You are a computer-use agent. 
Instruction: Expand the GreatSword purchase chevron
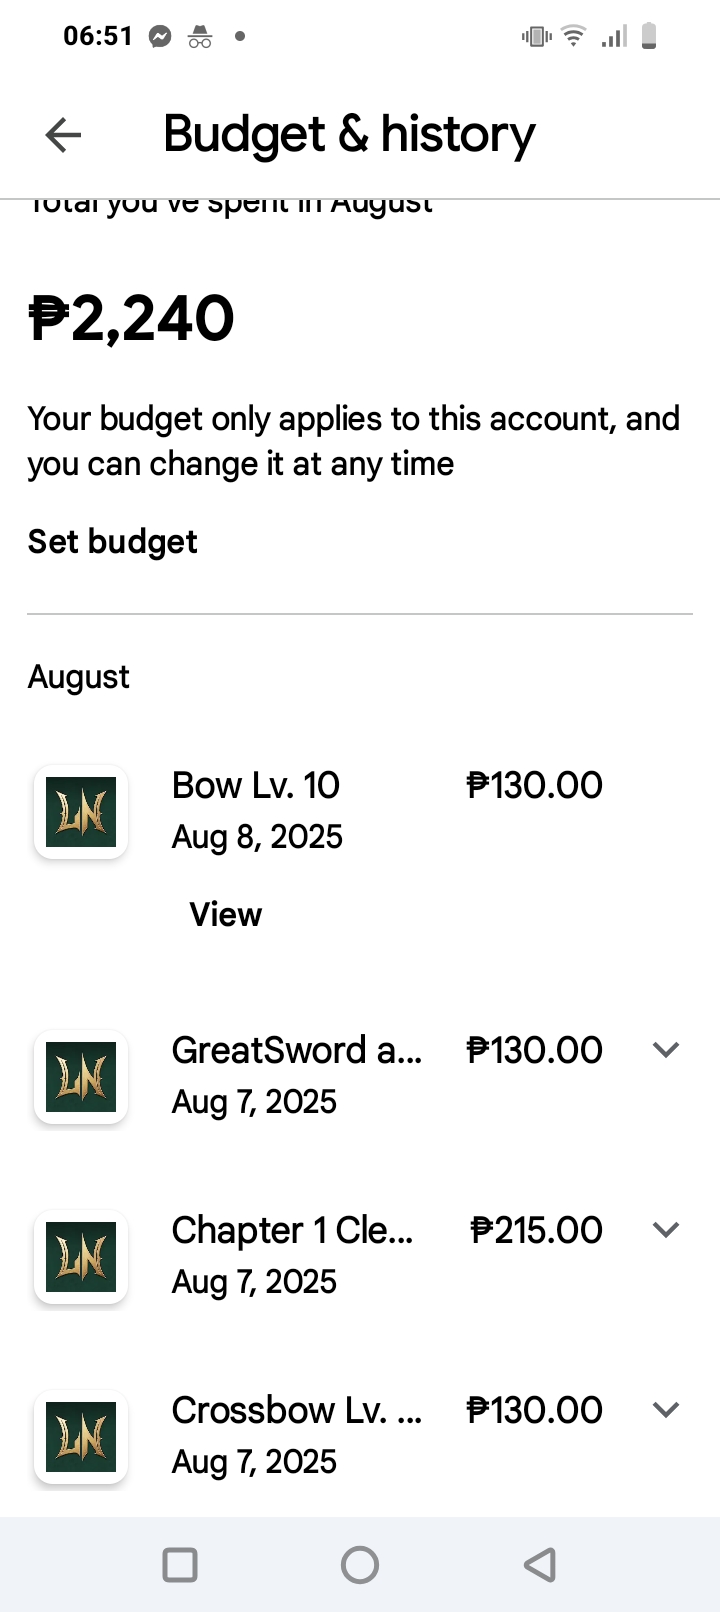(x=666, y=1050)
